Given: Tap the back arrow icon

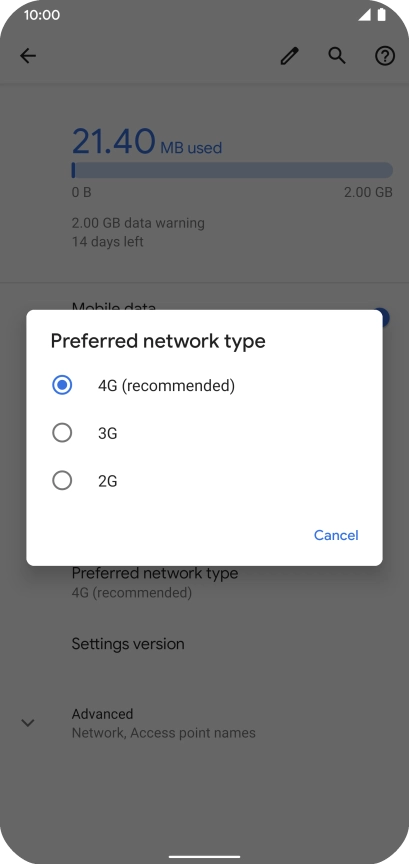Looking at the screenshot, I should pyautogui.click(x=28, y=56).
